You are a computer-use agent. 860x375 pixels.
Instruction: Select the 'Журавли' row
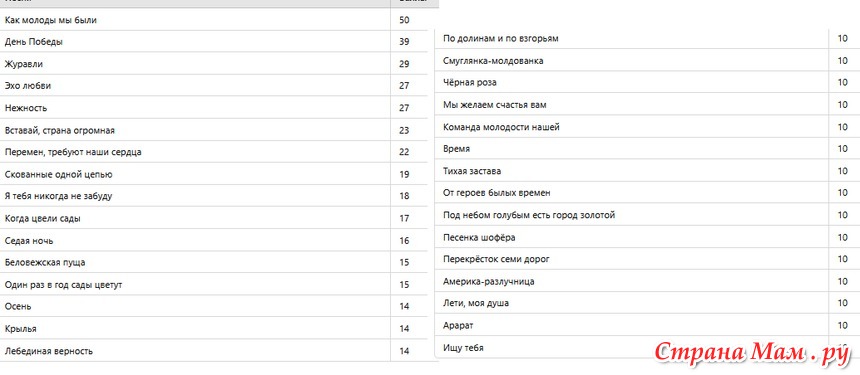(214, 64)
